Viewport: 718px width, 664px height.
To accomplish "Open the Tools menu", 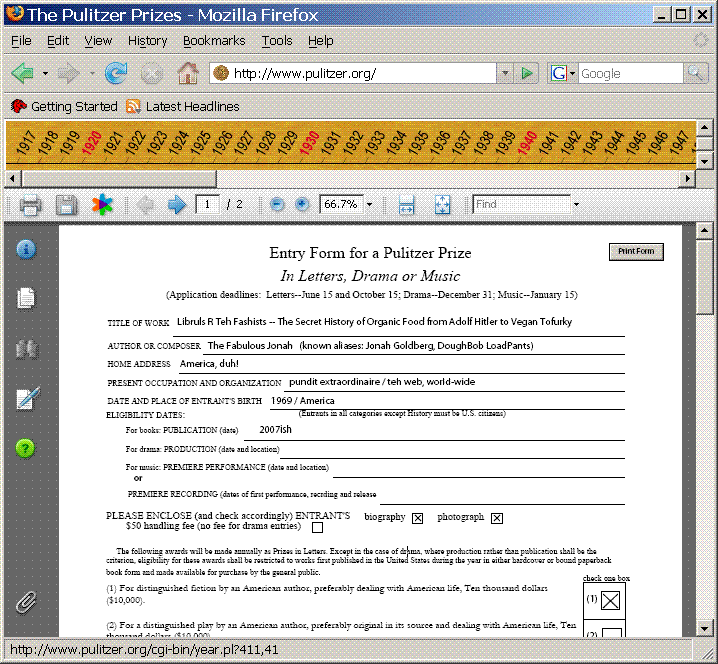I will pos(277,41).
